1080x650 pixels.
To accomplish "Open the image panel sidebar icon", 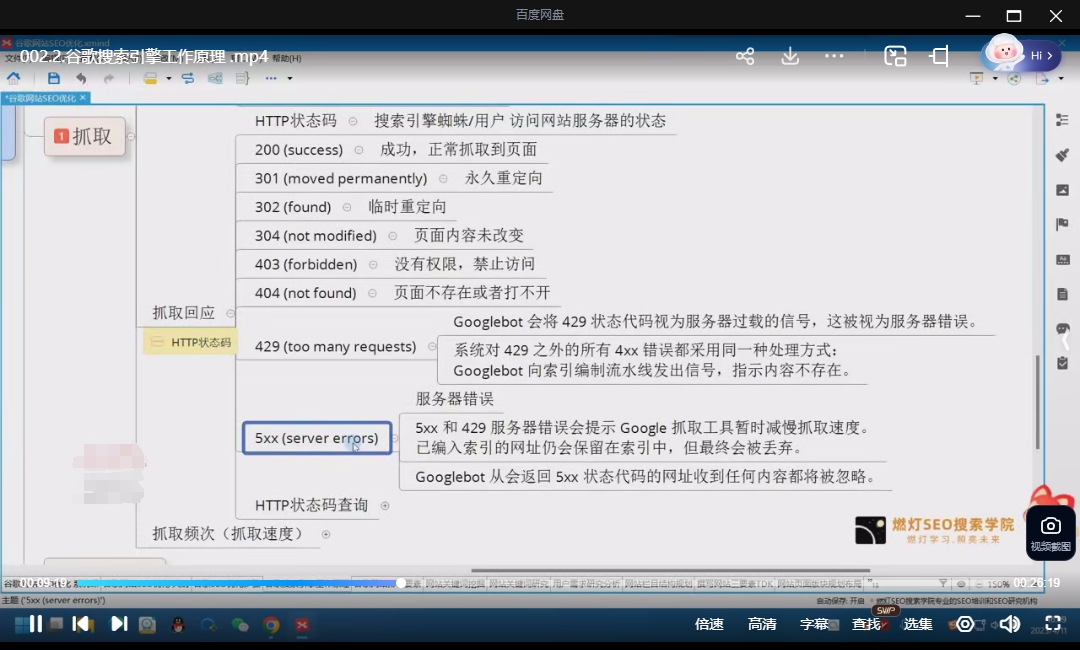I will pos(1062,190).
